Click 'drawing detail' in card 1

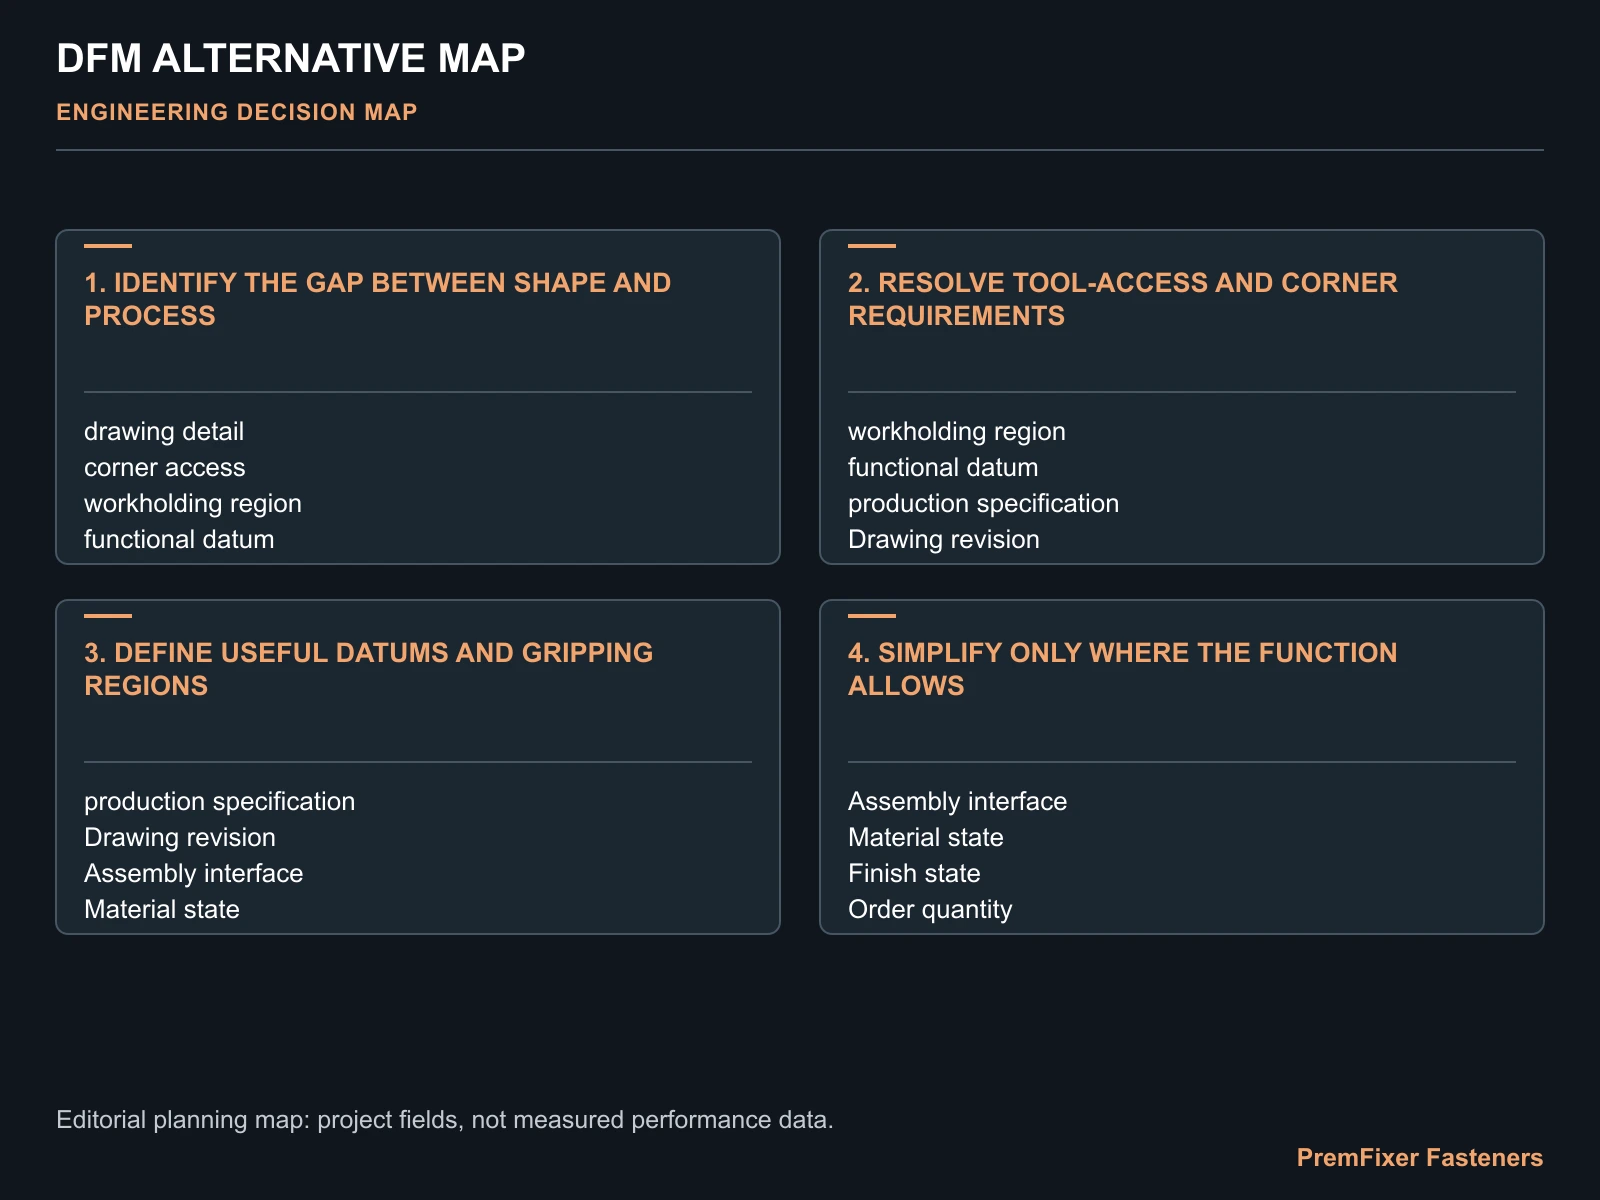coord(164,431)
